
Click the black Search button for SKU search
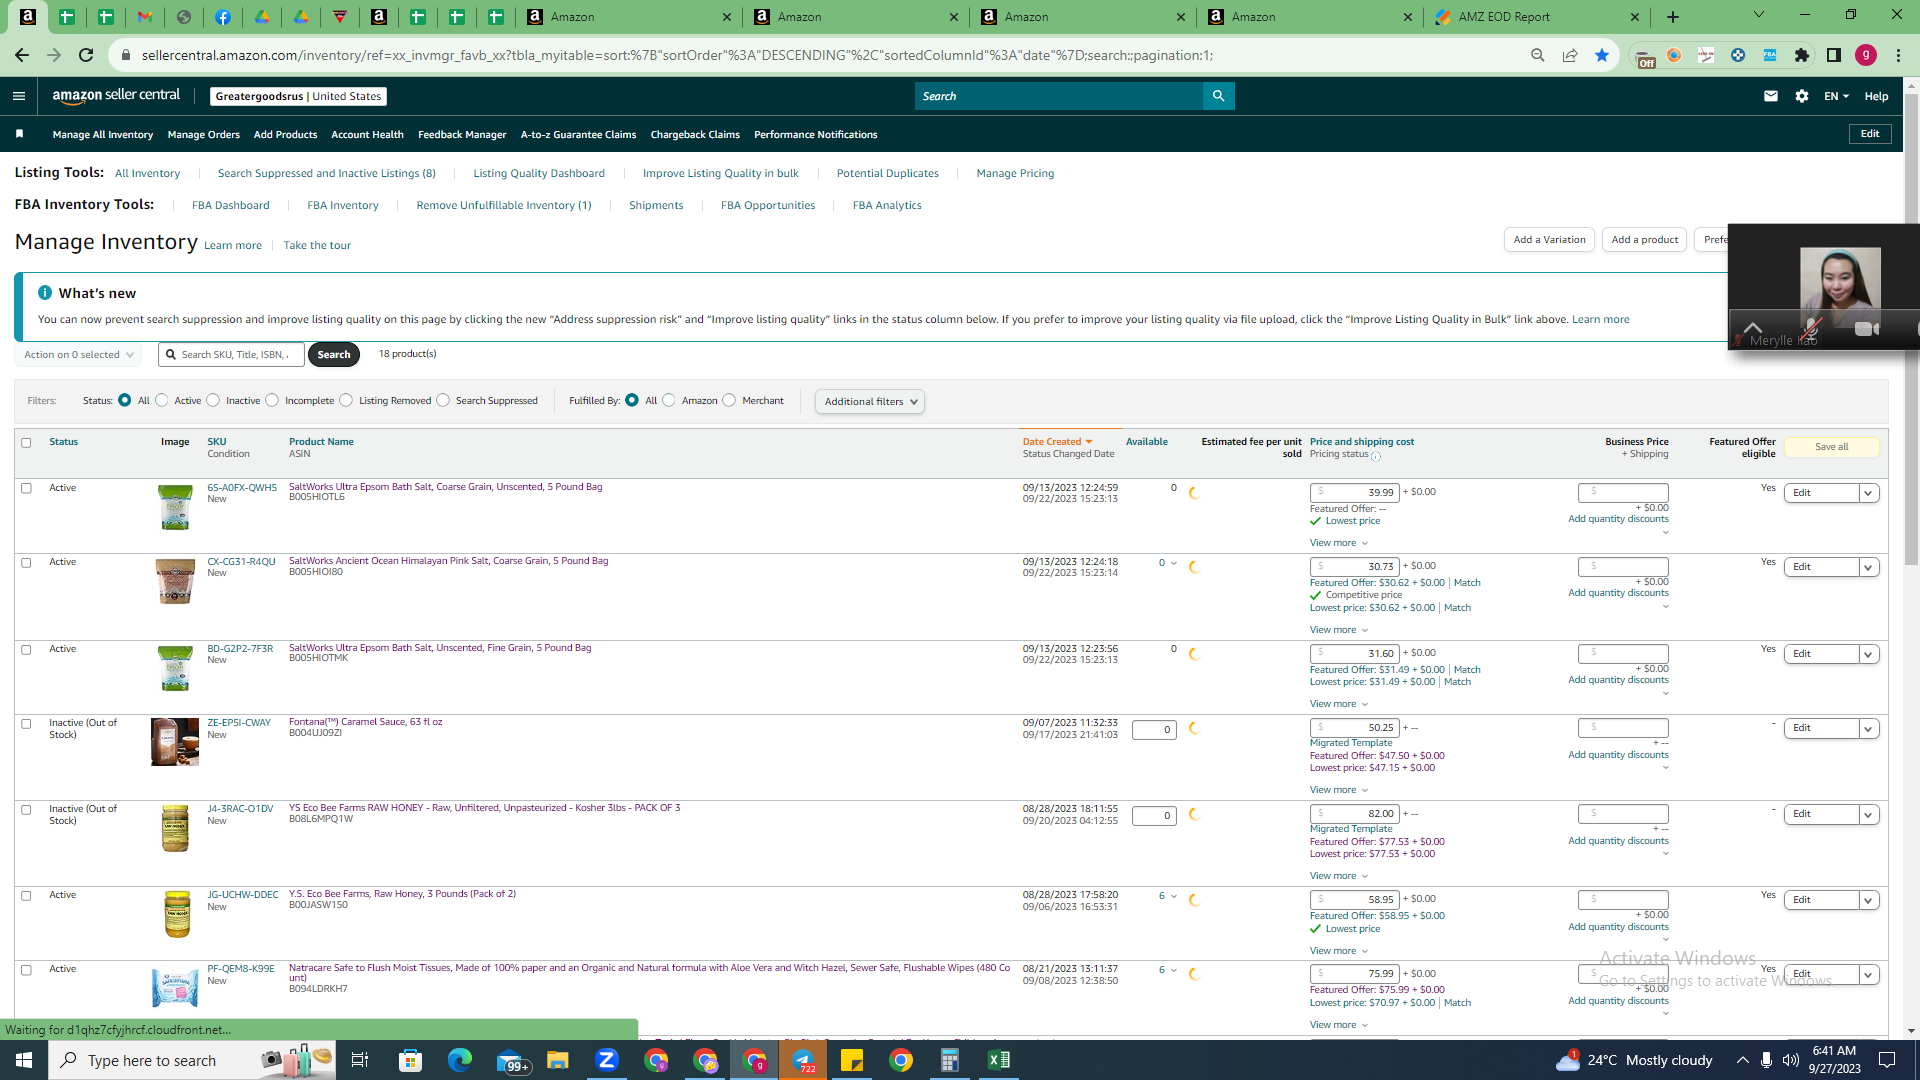pyautogui.click(x=334, y=354)
